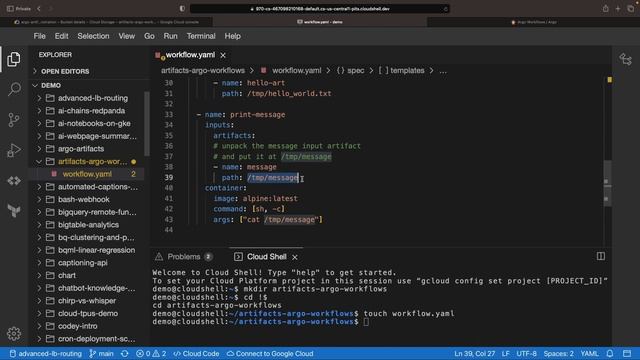Expand the ai-chains-redpanda folder

point(91,111)
